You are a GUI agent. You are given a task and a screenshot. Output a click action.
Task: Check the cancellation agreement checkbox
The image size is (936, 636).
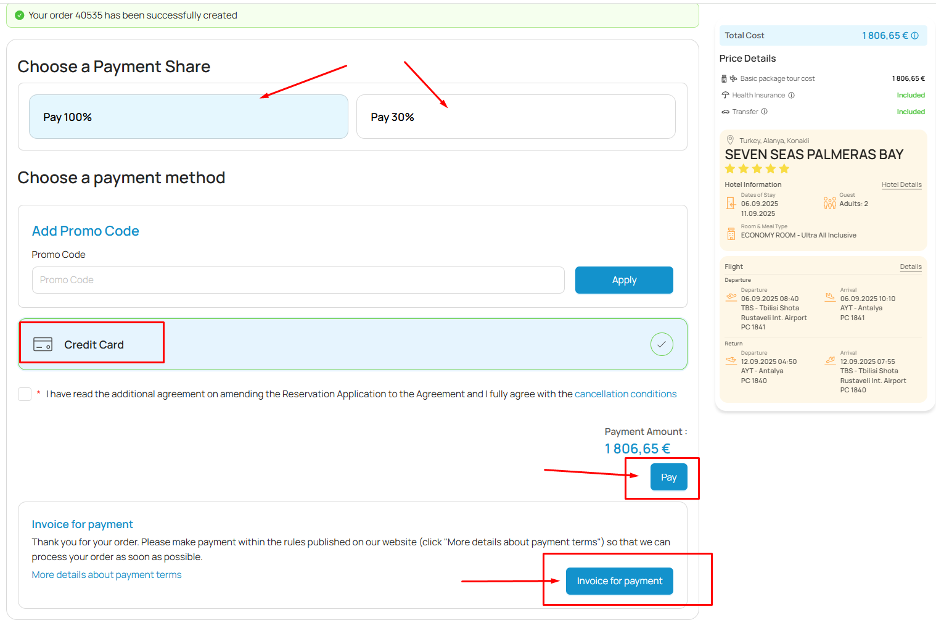[x=24, y=394]
